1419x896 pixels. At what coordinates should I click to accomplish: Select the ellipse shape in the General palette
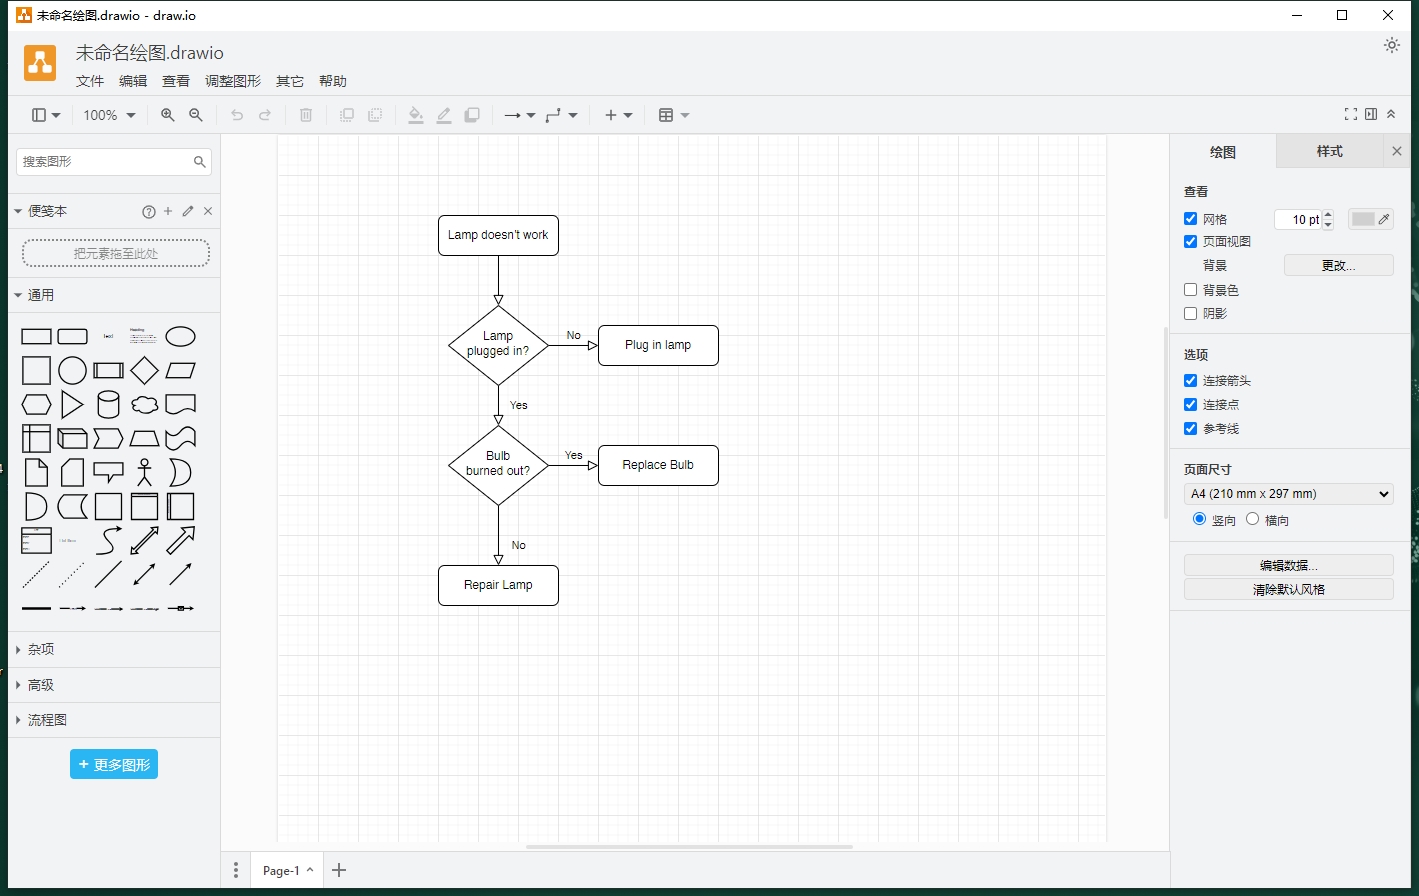(x=180, y=336)
